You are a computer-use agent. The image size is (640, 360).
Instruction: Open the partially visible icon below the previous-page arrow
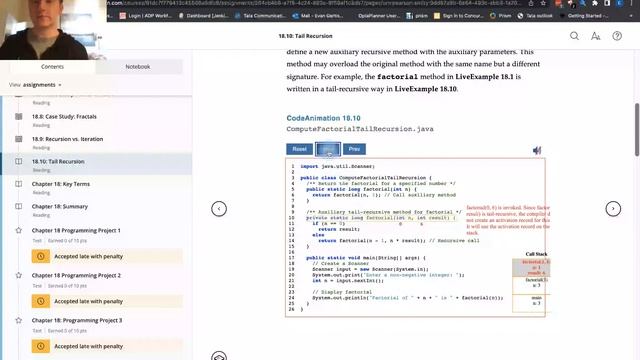219,356
